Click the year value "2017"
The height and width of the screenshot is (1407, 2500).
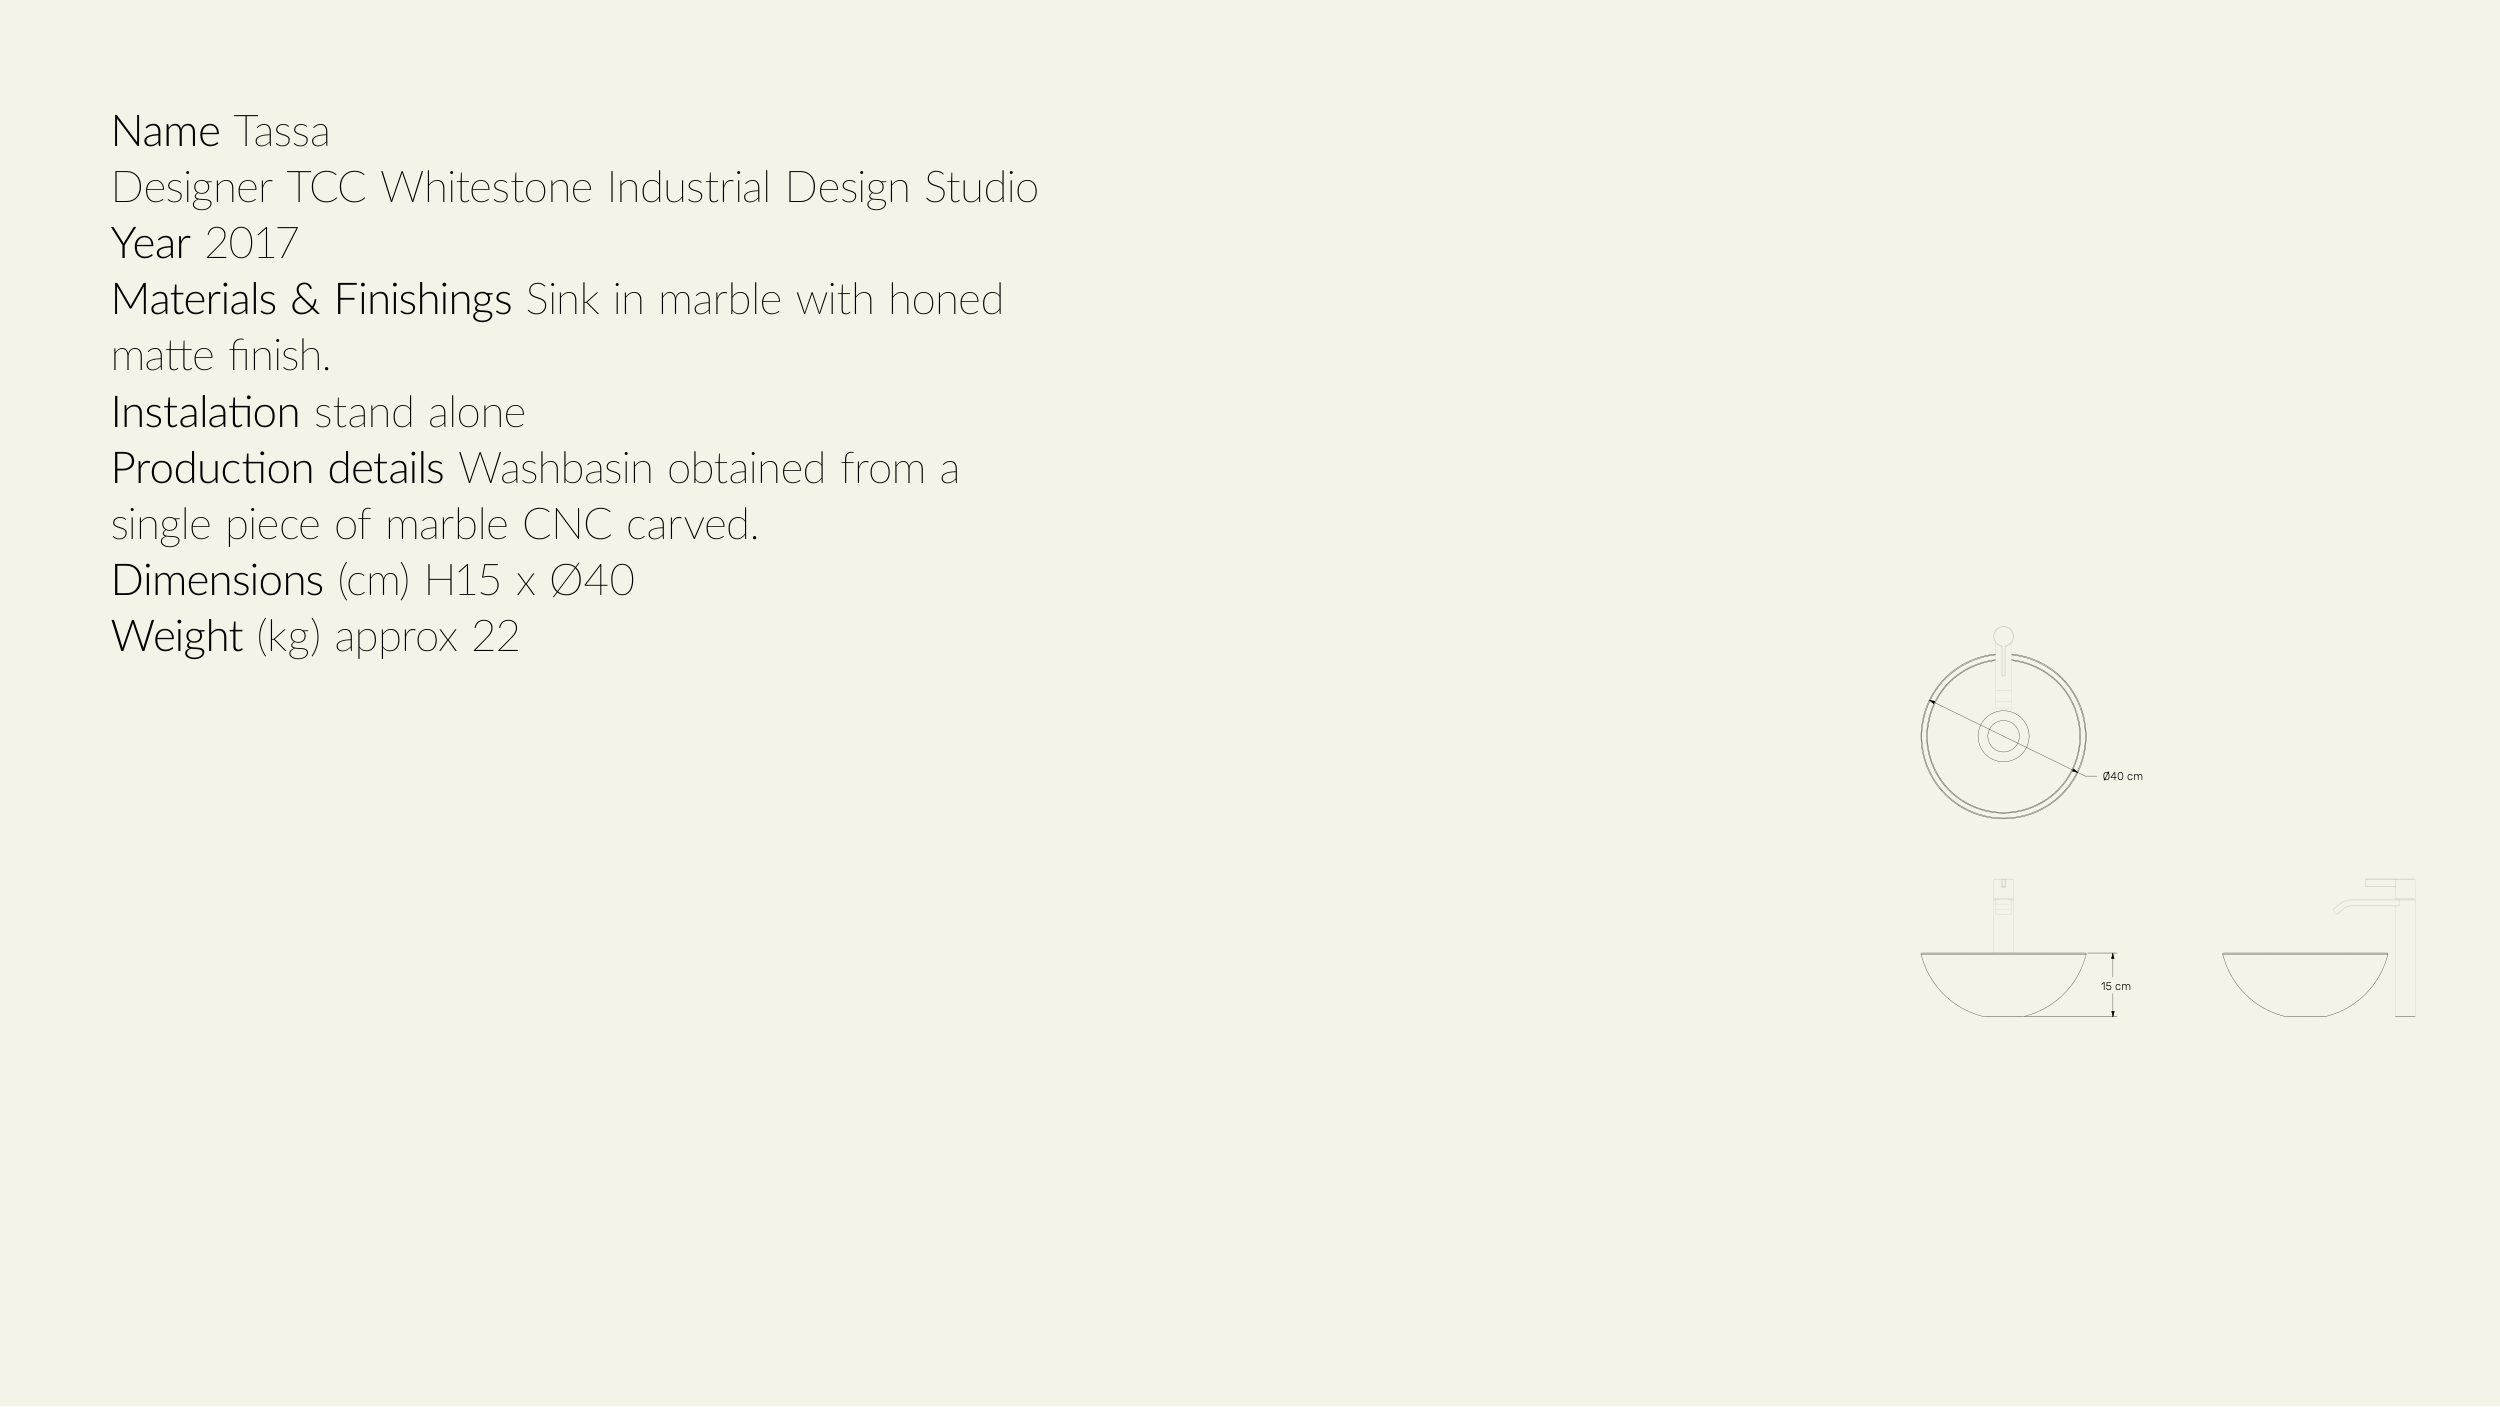tap(251, 244)
